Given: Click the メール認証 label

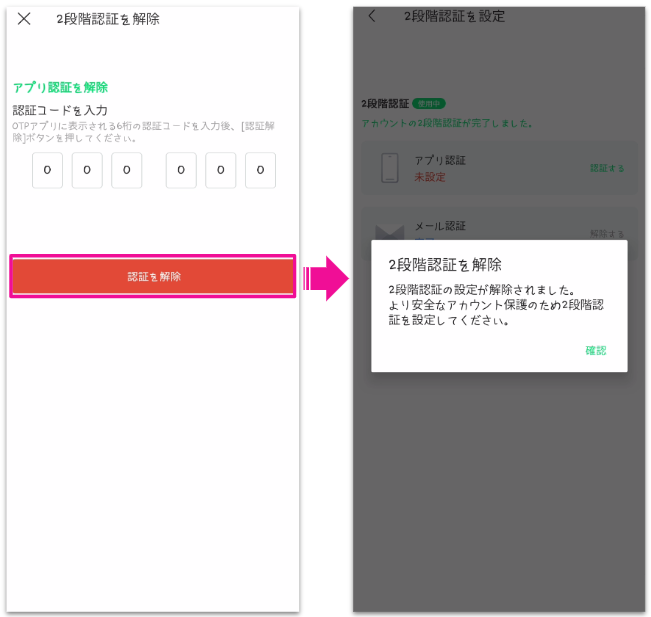Looking at the screenshot, I should 441,226.
